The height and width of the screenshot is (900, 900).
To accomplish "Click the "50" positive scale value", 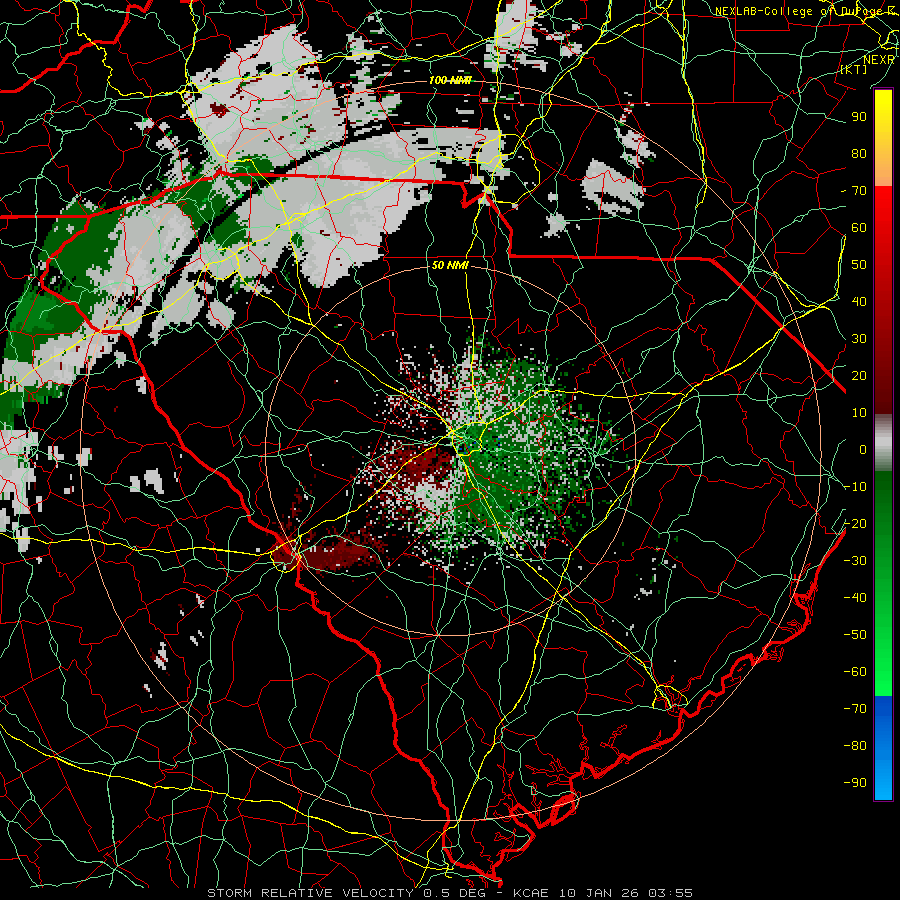I will (x=859, y=265).
